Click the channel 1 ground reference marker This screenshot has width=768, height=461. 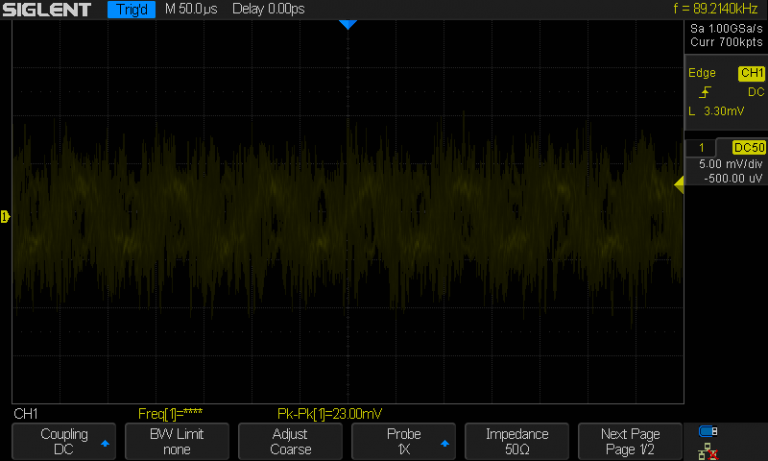(5, 217)
